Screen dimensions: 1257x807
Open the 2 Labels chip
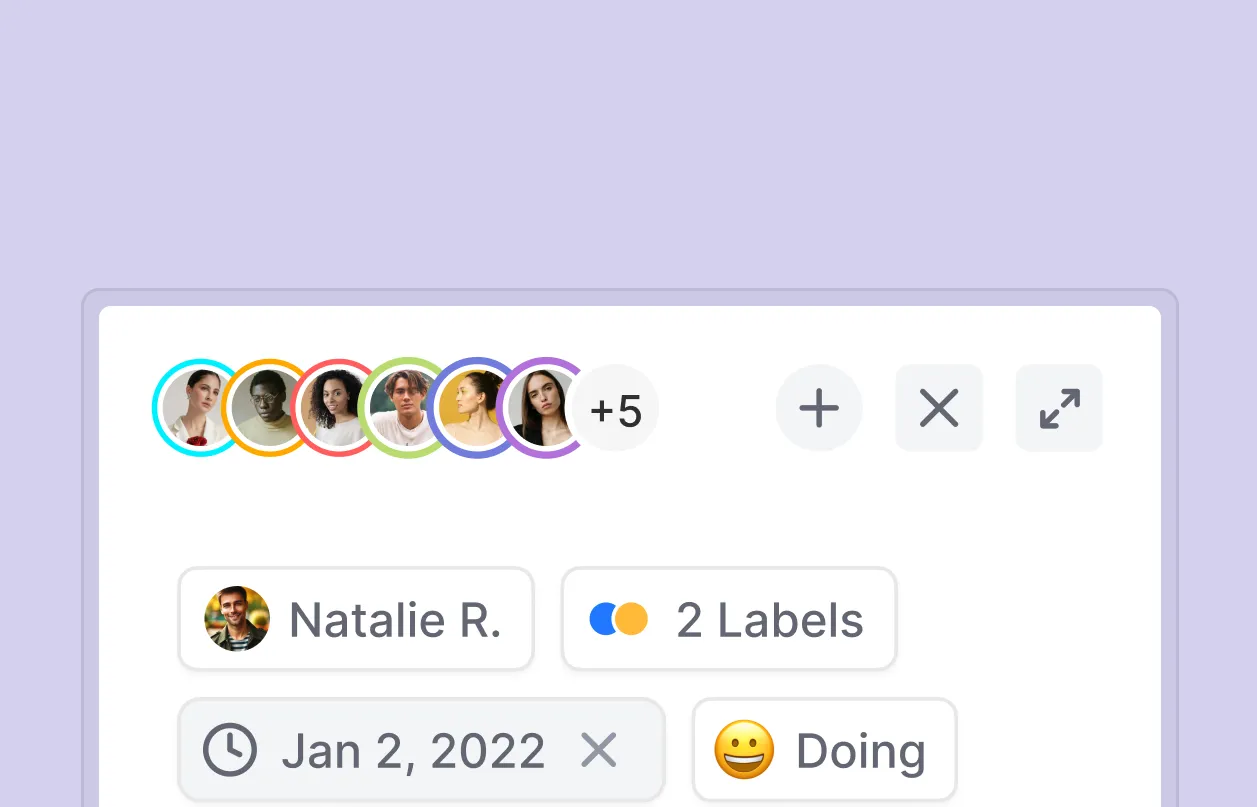click(x=729, y=619)
